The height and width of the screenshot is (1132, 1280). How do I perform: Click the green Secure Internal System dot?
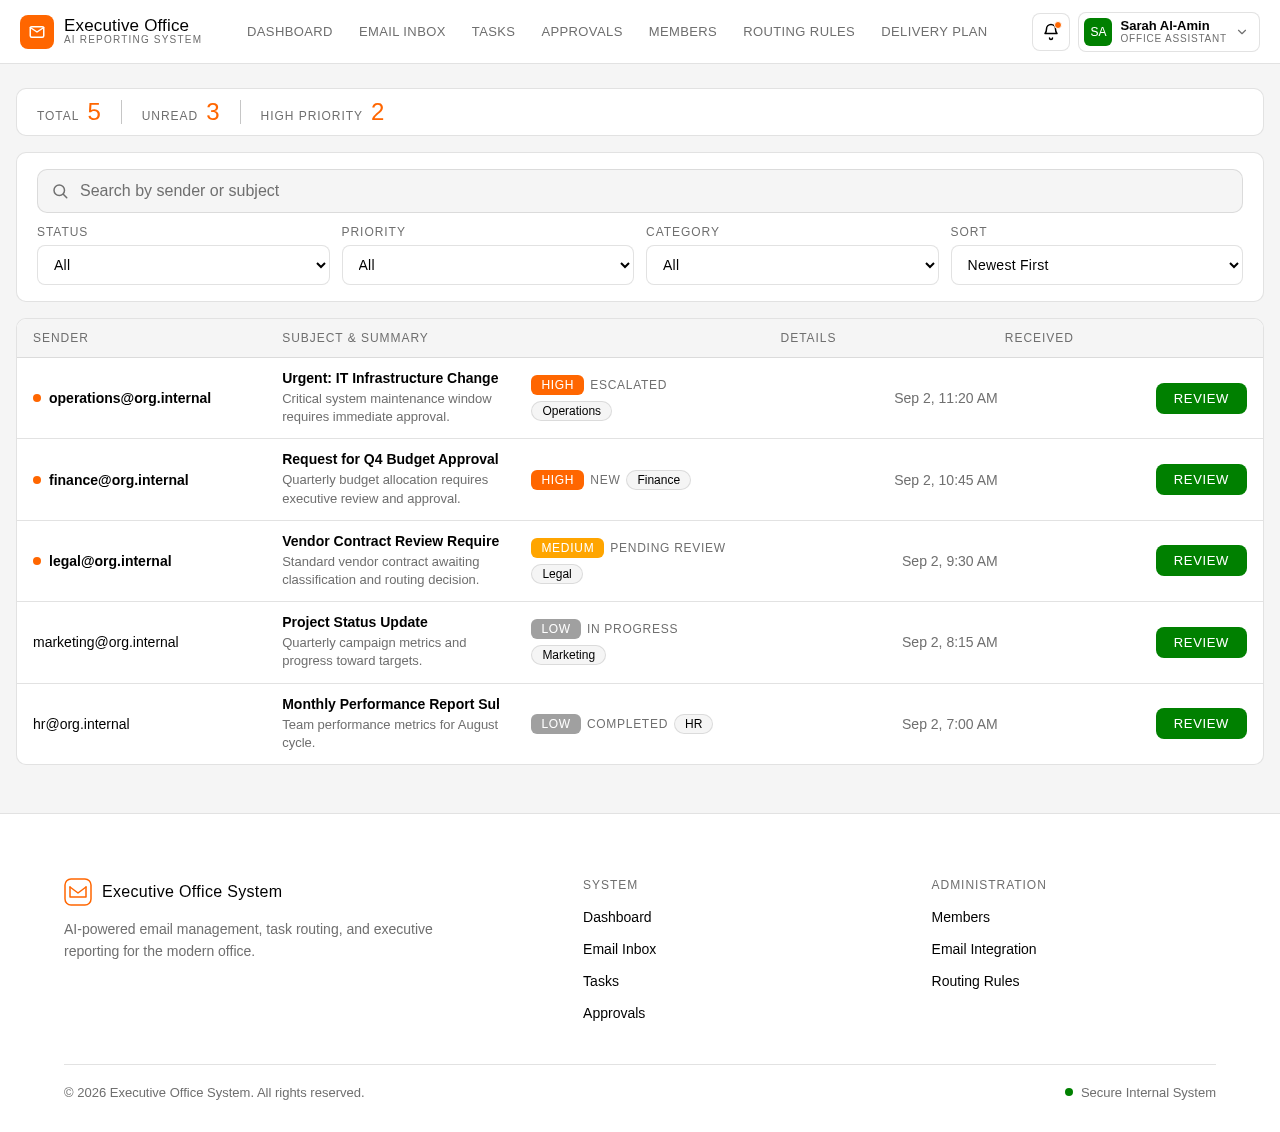(1069, 1092)
